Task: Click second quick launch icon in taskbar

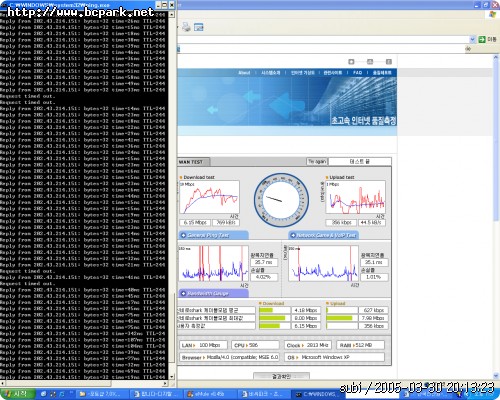Action: click(x=53, y=394)
